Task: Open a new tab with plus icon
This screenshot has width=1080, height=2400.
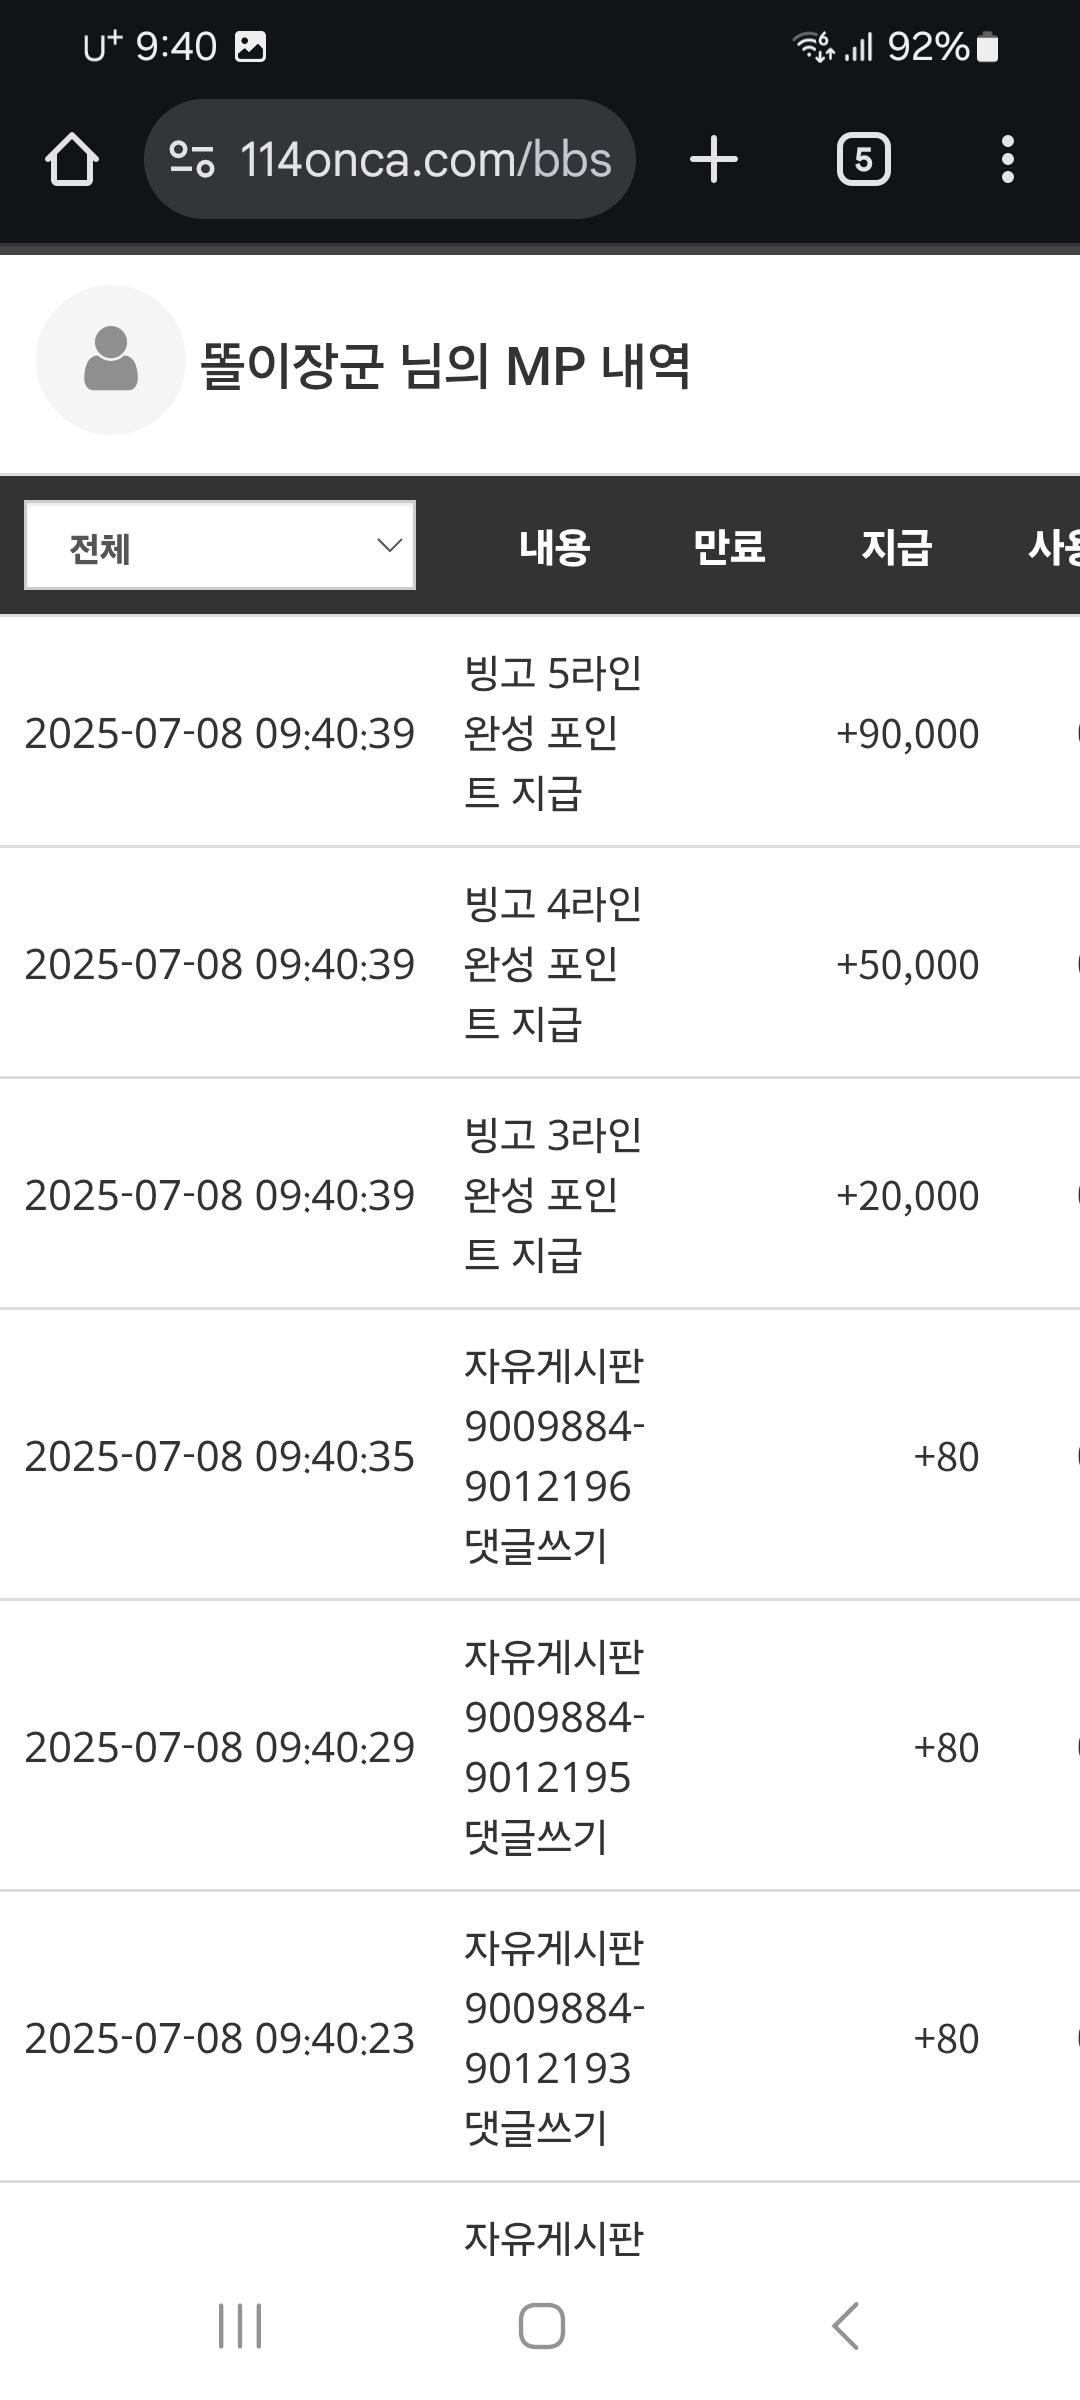Action: point(714,159)
